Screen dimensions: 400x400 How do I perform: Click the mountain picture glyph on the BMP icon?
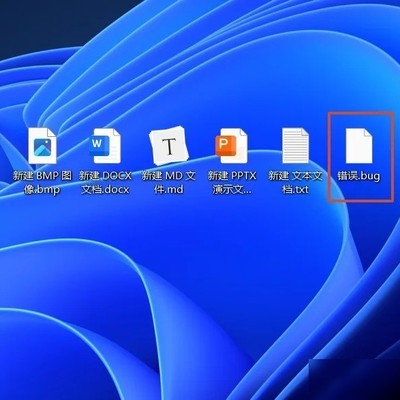pos(42,147)
